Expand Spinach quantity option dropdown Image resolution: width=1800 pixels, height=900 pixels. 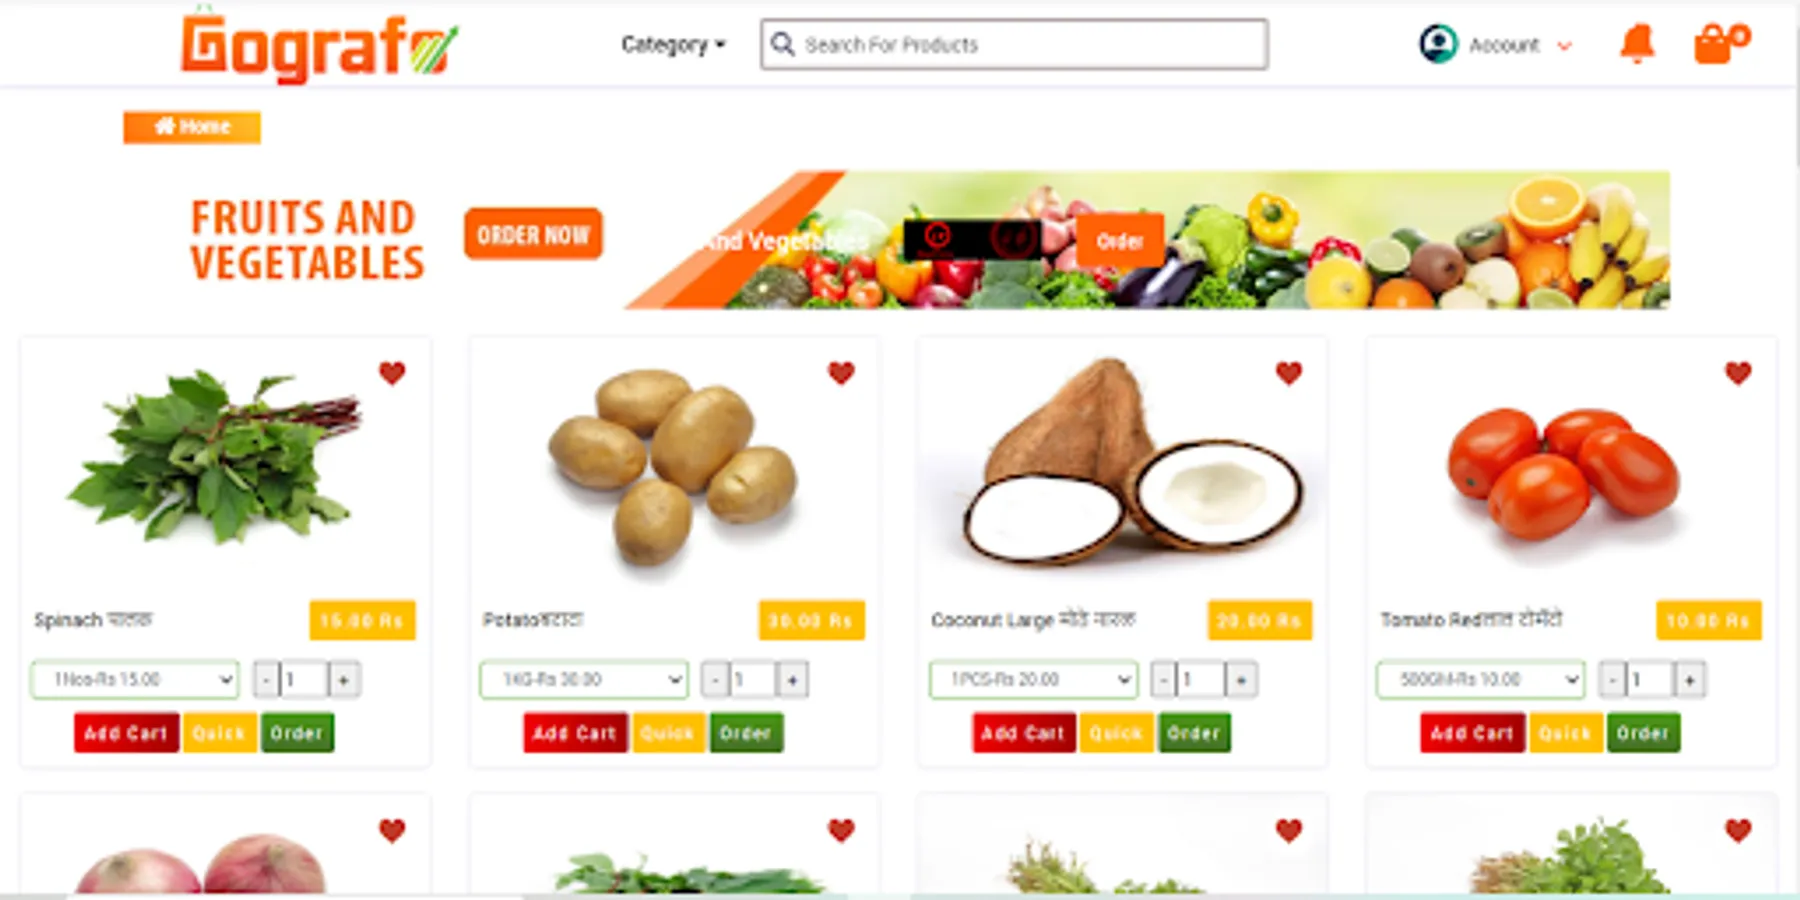click(135, 679)
